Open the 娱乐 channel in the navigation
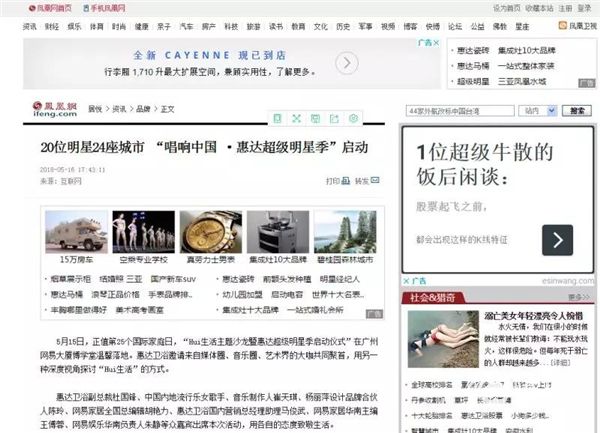The image size is (600, 433). coord(74,26)
